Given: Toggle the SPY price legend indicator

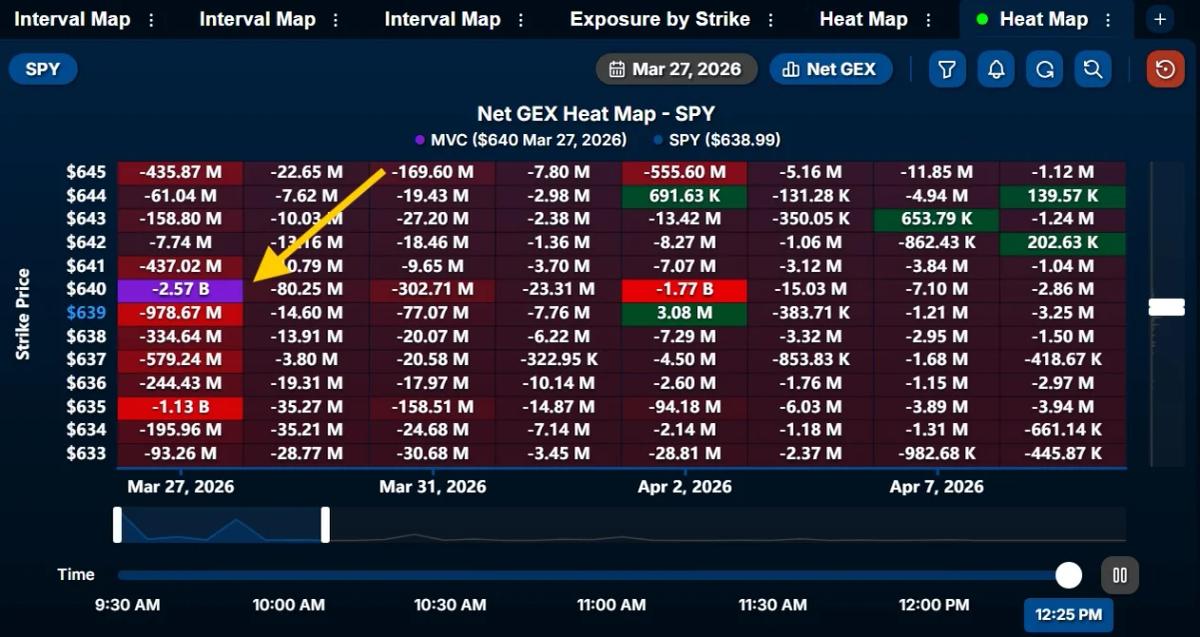Looking at the screenshot, I should coord(659,140).
